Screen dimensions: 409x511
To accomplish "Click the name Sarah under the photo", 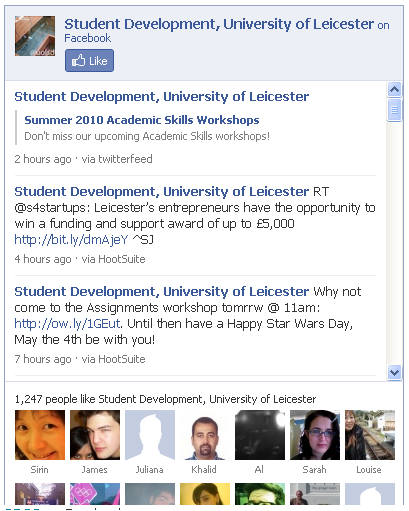I will click(314, 470).
